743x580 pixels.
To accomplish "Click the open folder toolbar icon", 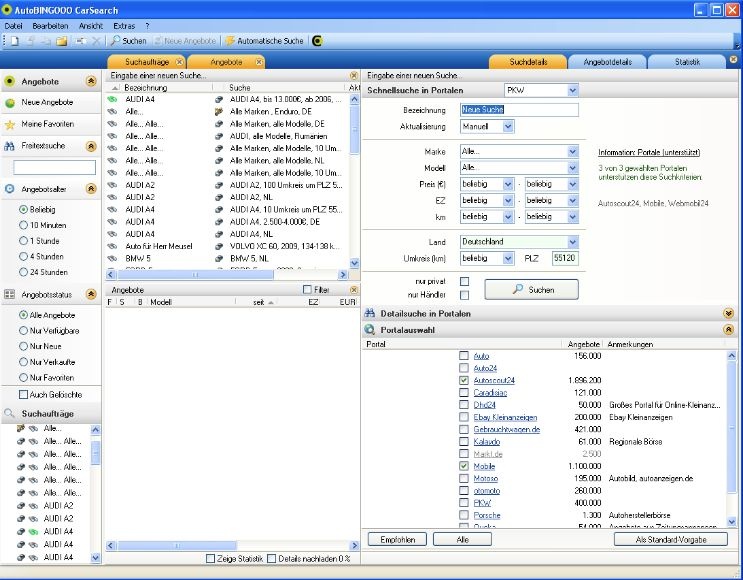I will [x=61, y=41].
